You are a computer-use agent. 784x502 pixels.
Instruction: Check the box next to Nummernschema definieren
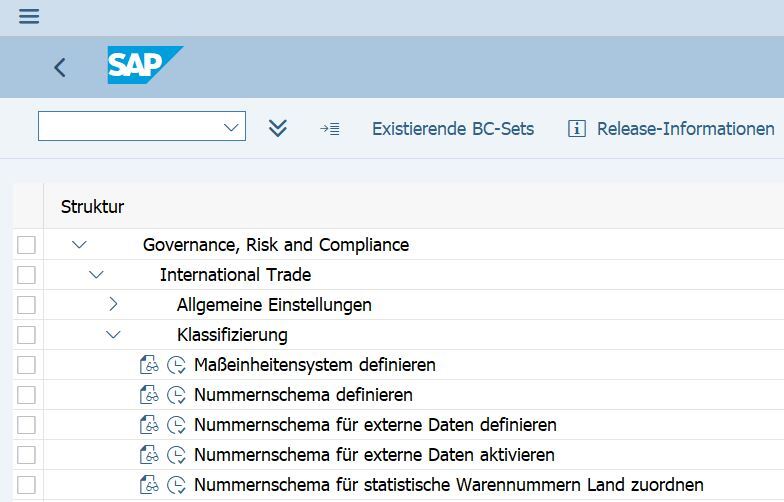26,395
